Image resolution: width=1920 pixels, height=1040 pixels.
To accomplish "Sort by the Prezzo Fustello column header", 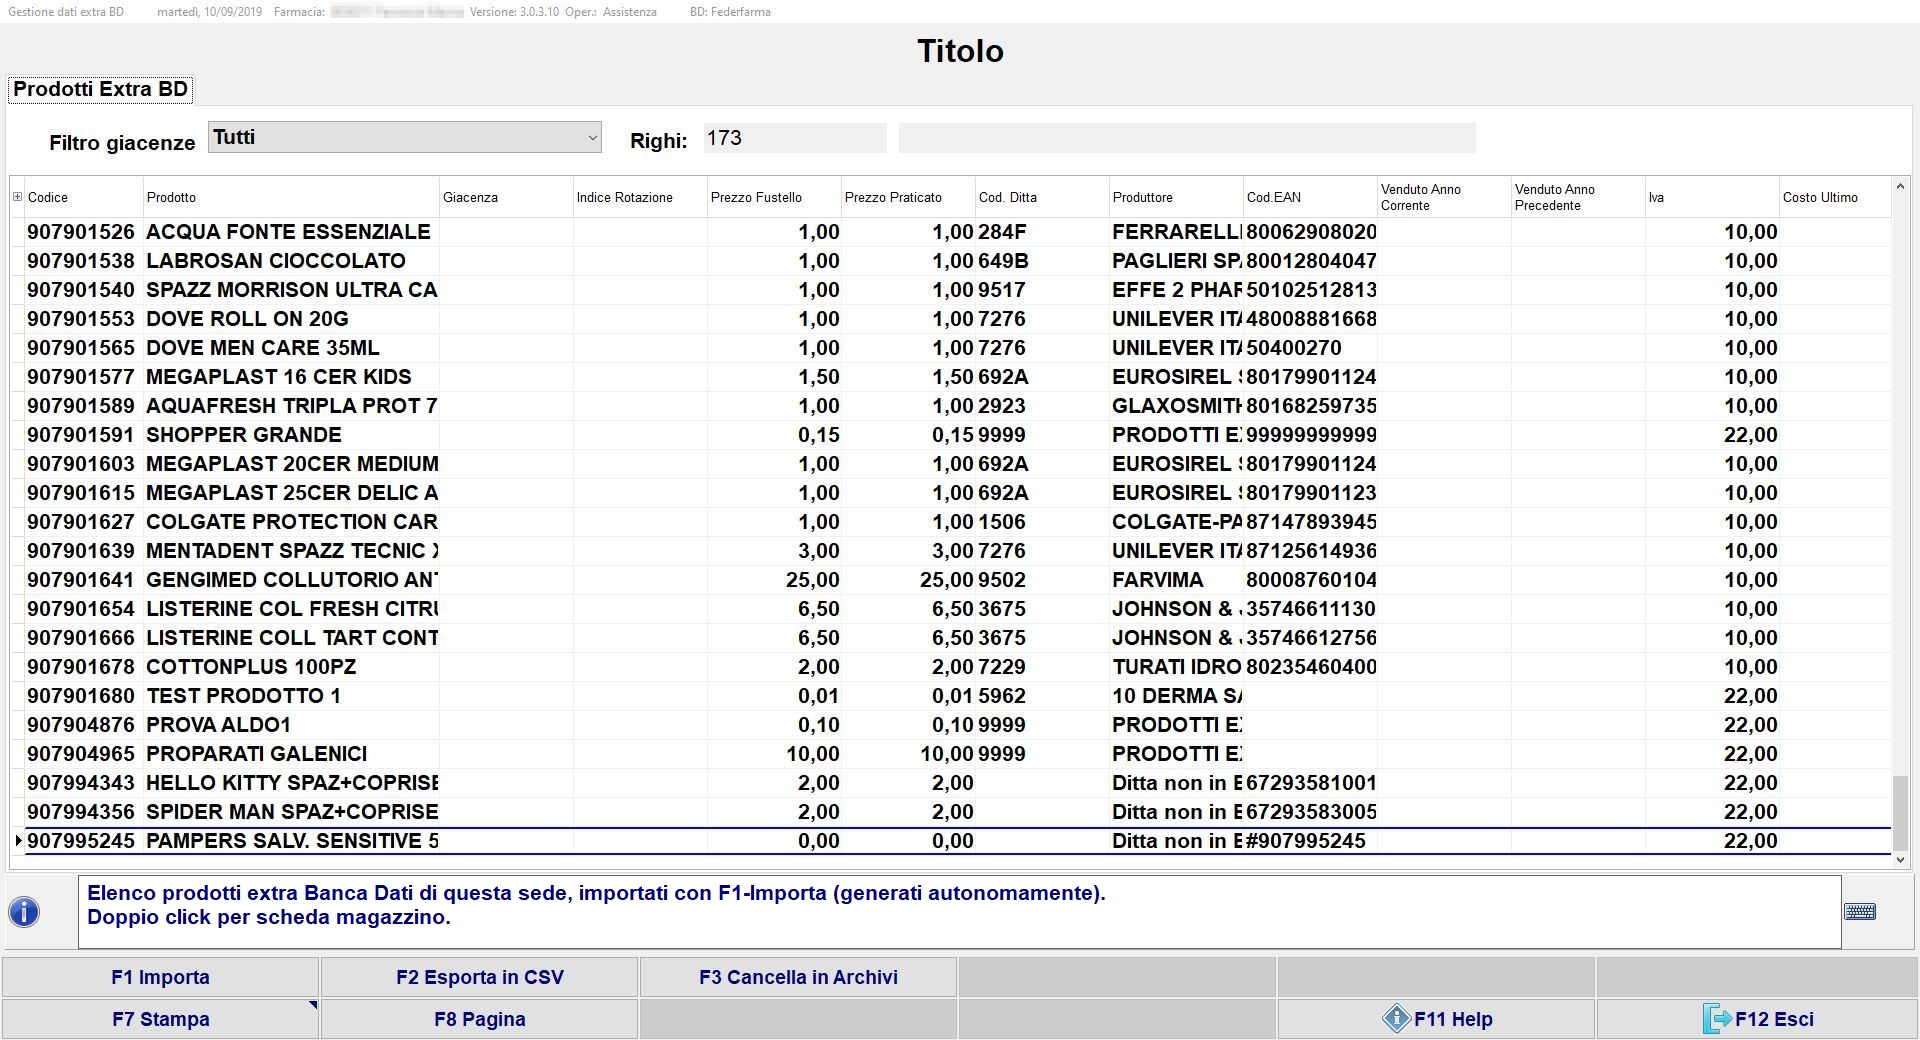I will pos(756,198).
